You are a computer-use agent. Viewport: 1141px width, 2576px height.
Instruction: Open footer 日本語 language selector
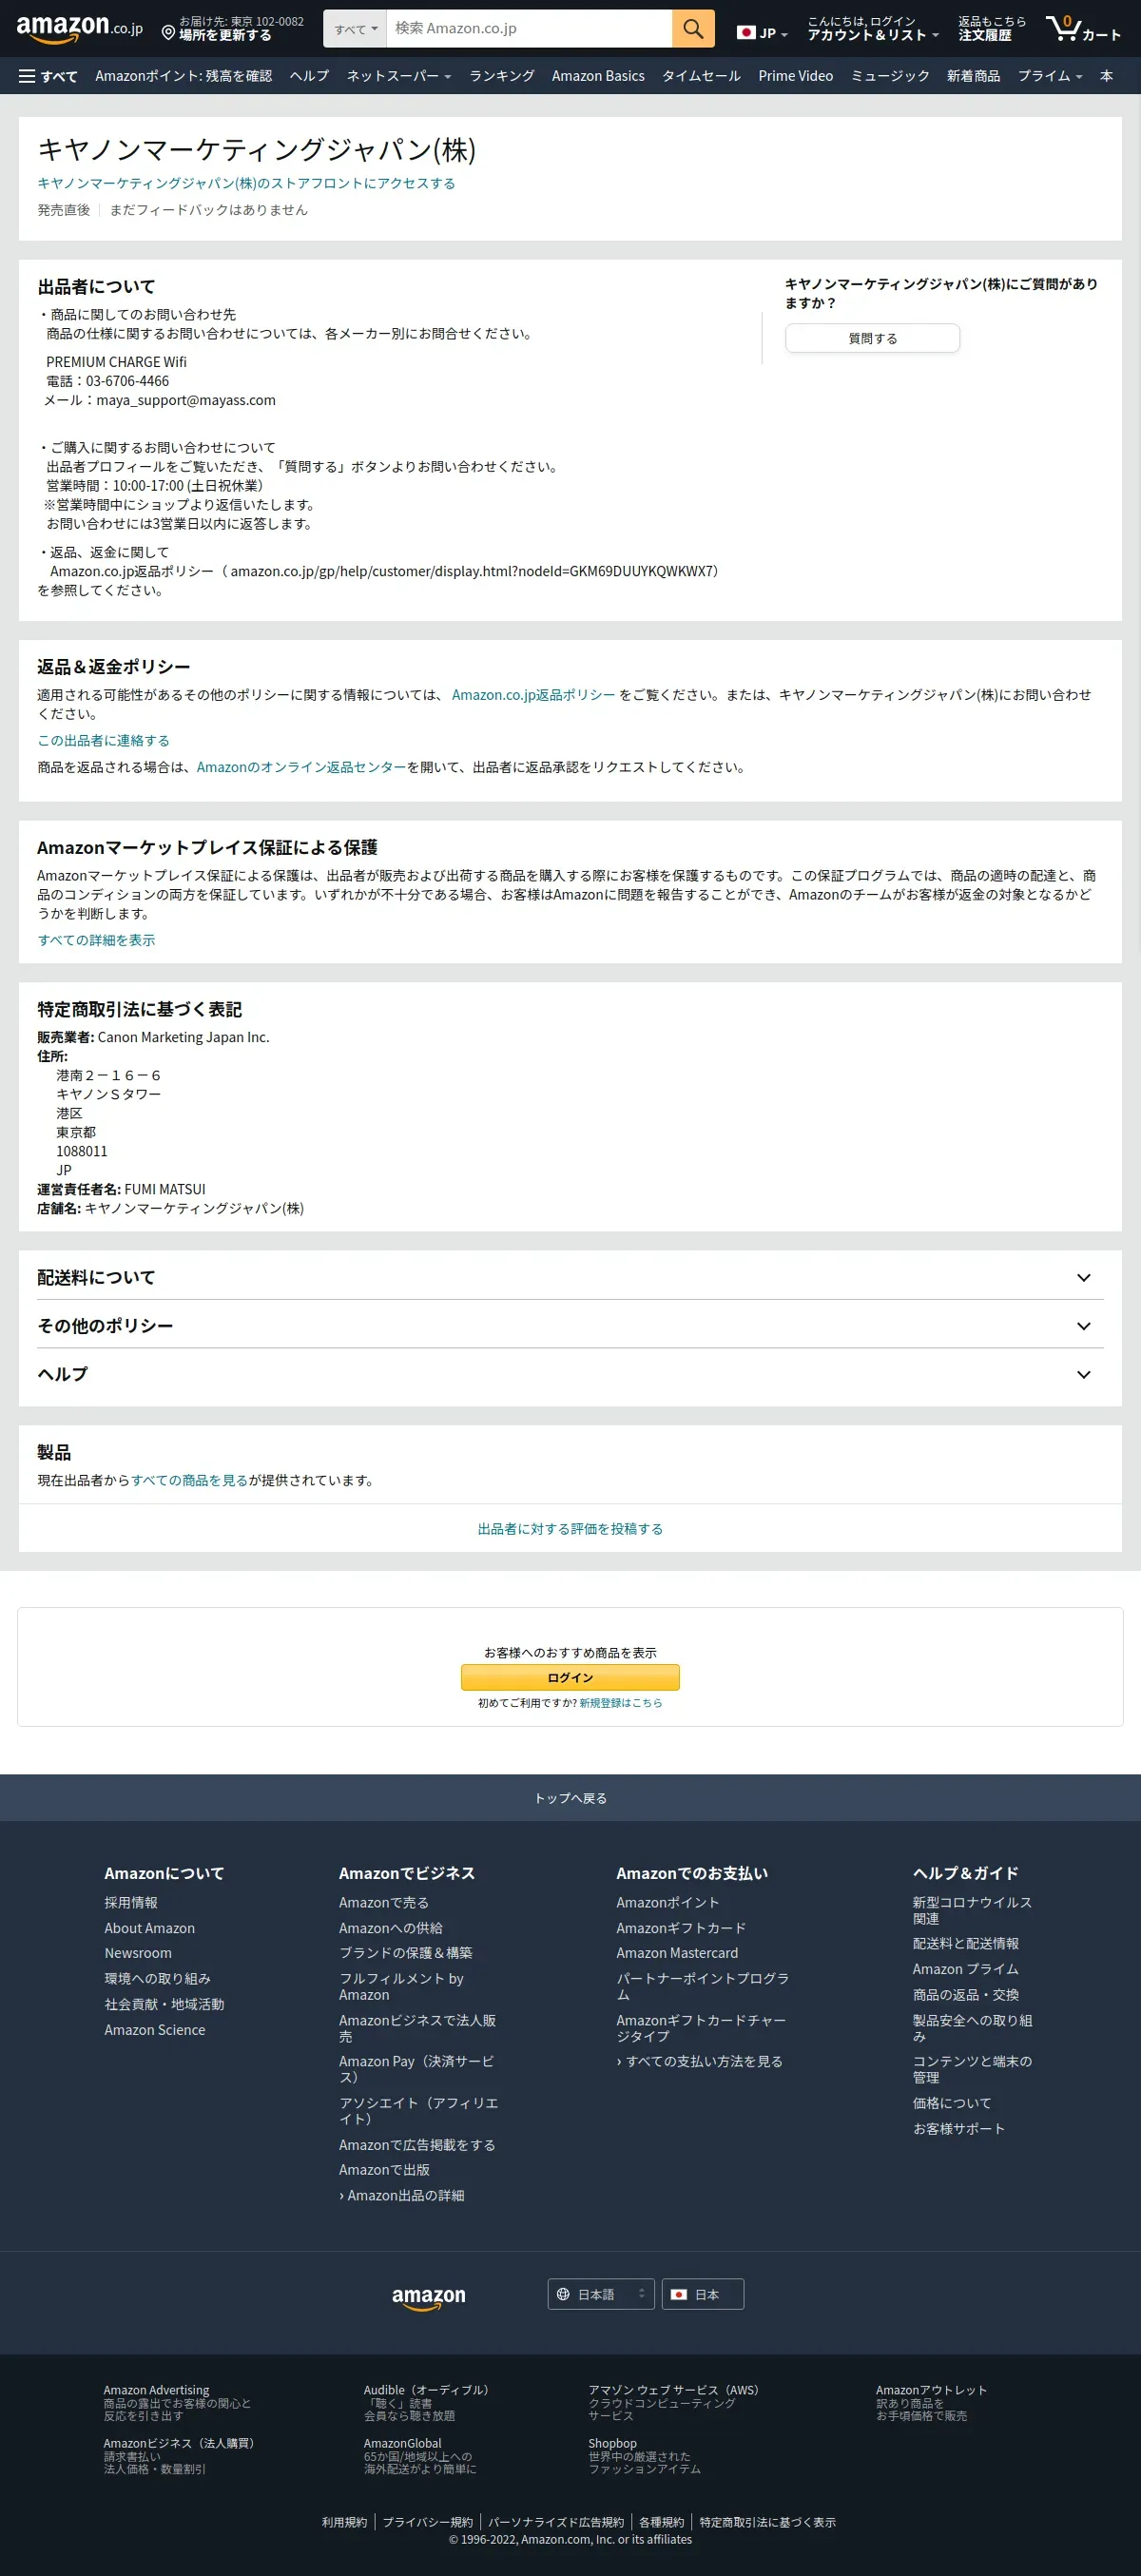pos(601,2294)
